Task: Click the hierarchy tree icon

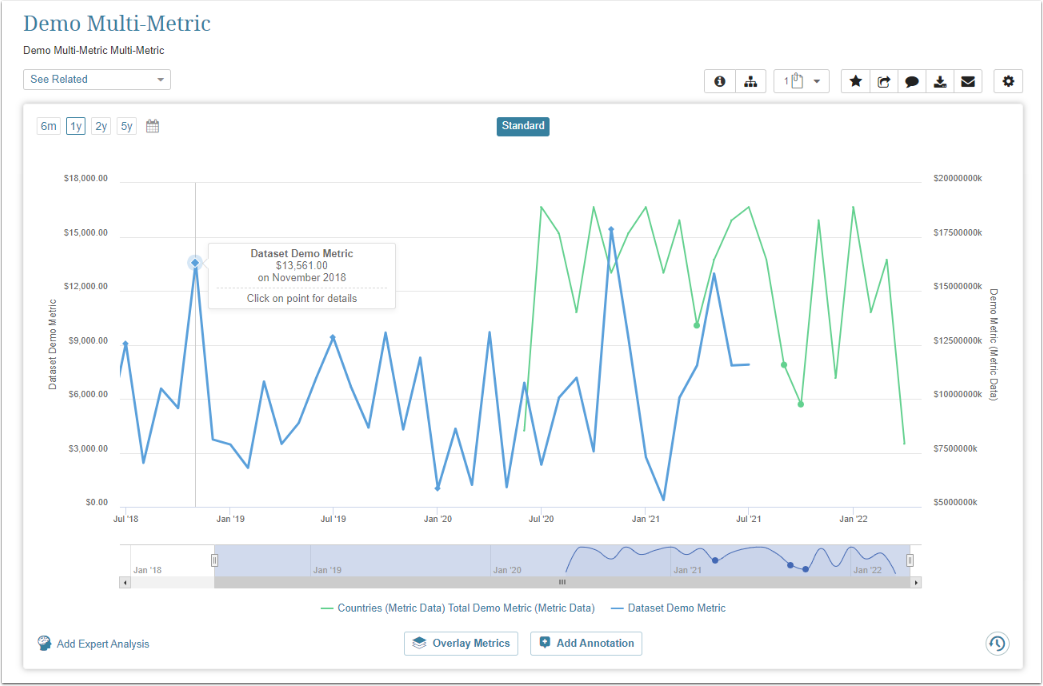Action: [x=750, y=82]
